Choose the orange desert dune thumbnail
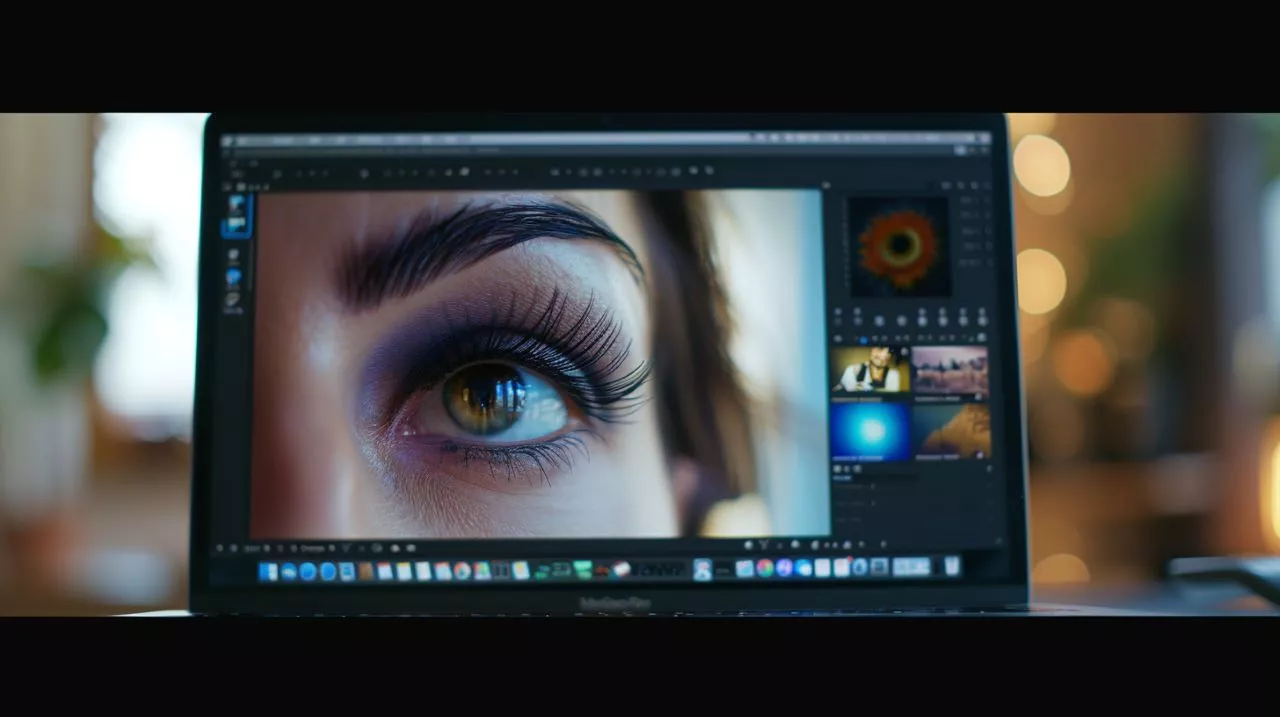 click(951, 430)
